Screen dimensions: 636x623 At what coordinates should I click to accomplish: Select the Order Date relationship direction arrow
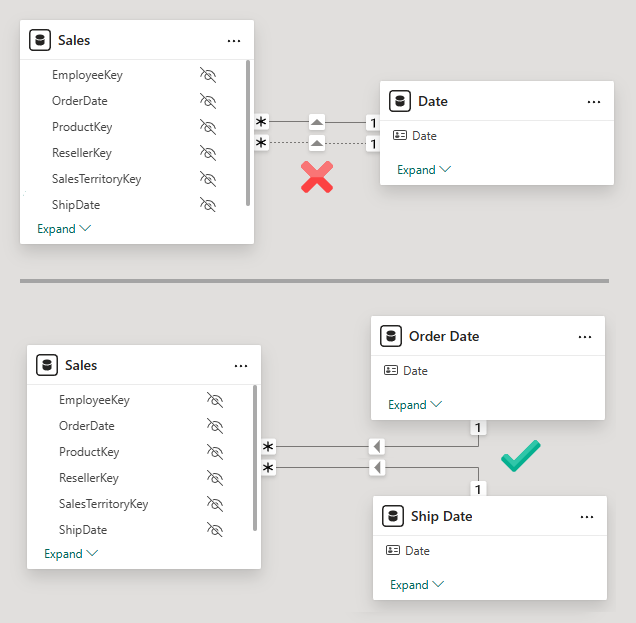click(377, 447)
